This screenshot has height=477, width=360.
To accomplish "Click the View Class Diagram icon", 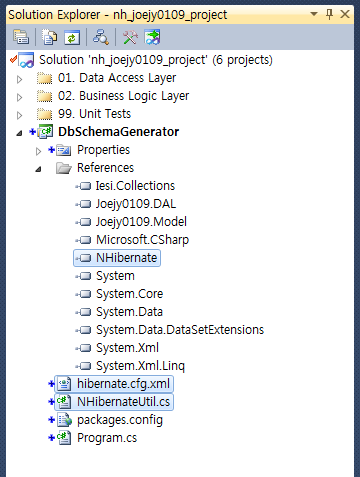I will point(152,37).
